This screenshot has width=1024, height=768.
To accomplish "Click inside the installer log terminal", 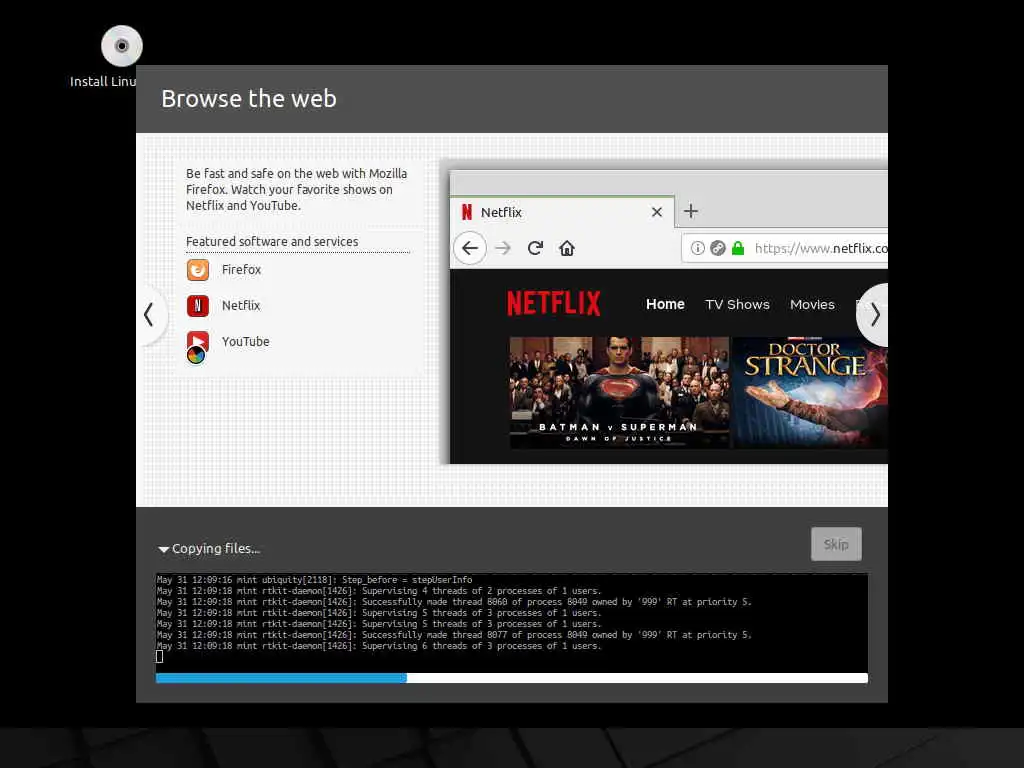I will pos(512,622).
